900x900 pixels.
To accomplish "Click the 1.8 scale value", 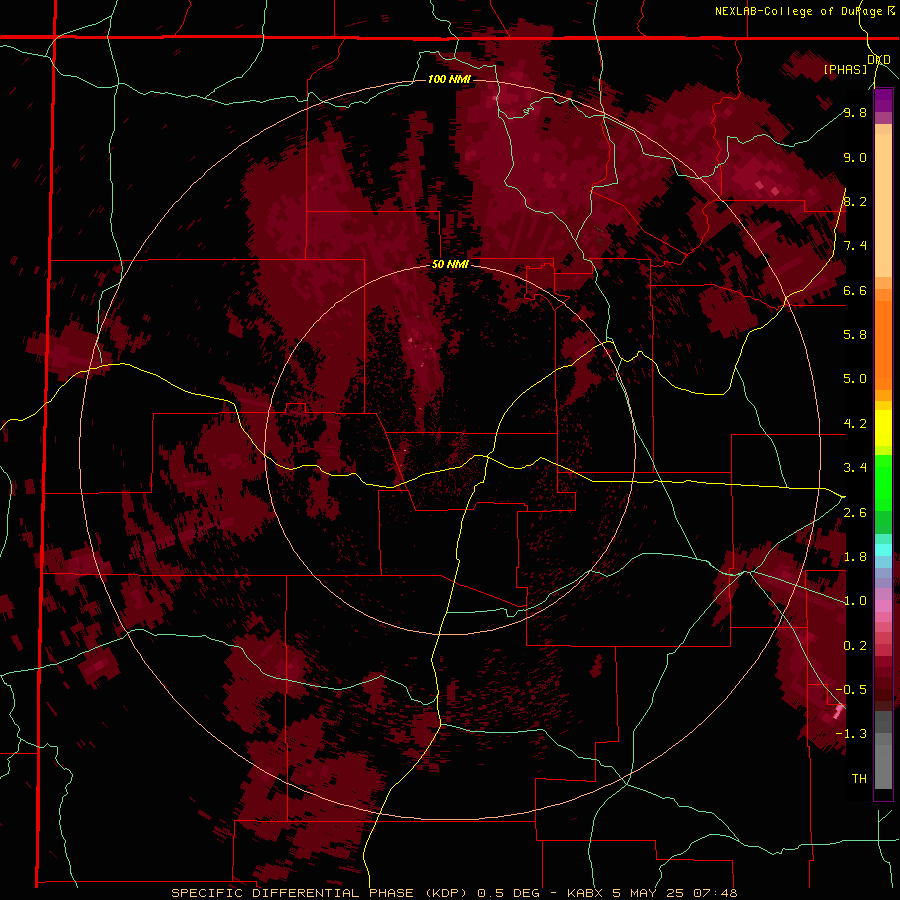I will [855, 557].
